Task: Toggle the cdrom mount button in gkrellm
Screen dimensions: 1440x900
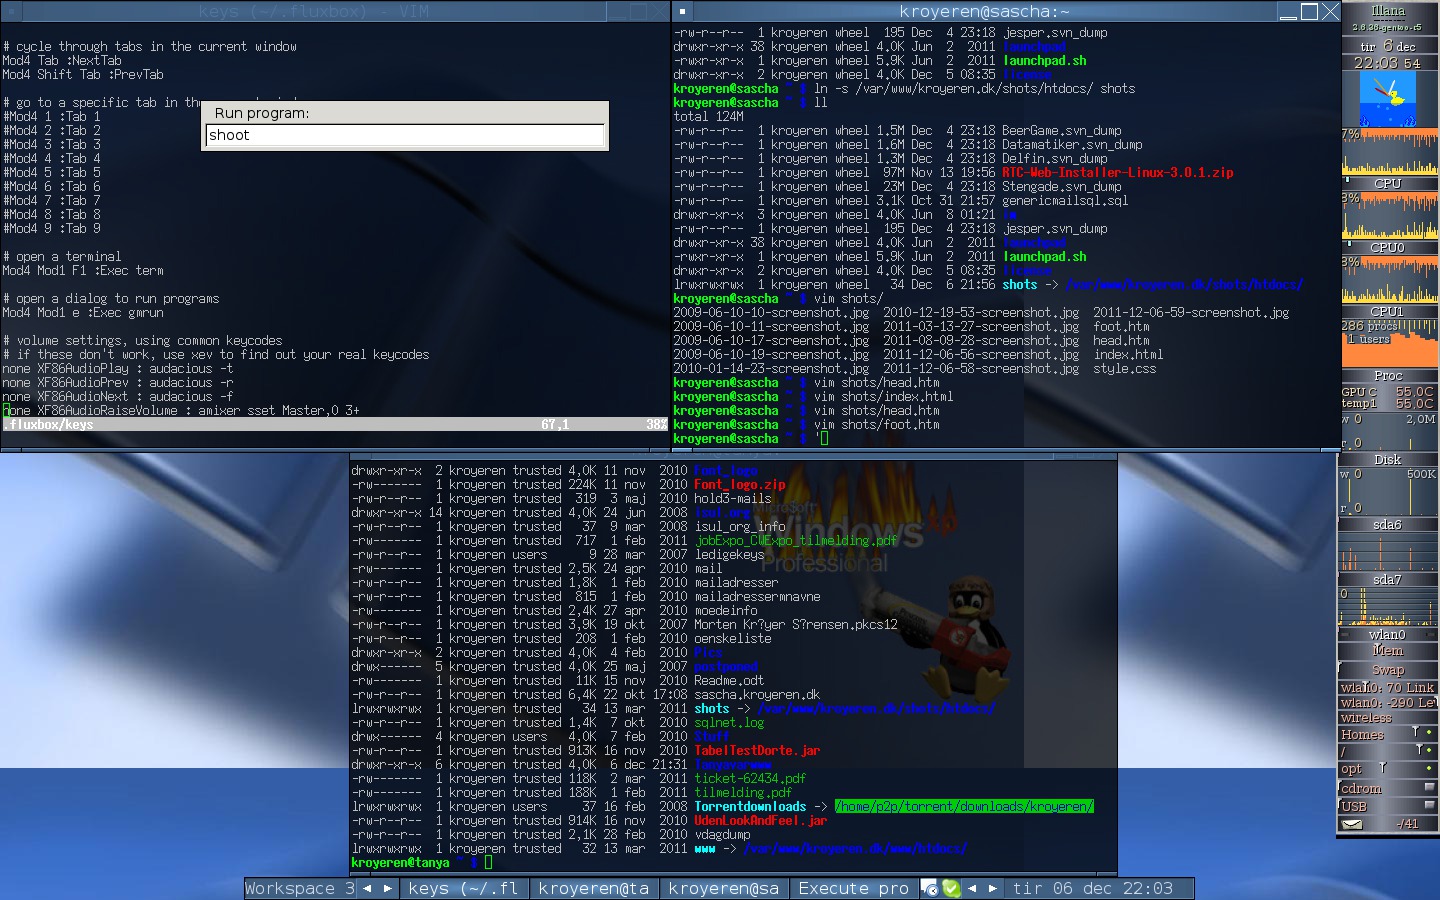Action: [1429, 788]
